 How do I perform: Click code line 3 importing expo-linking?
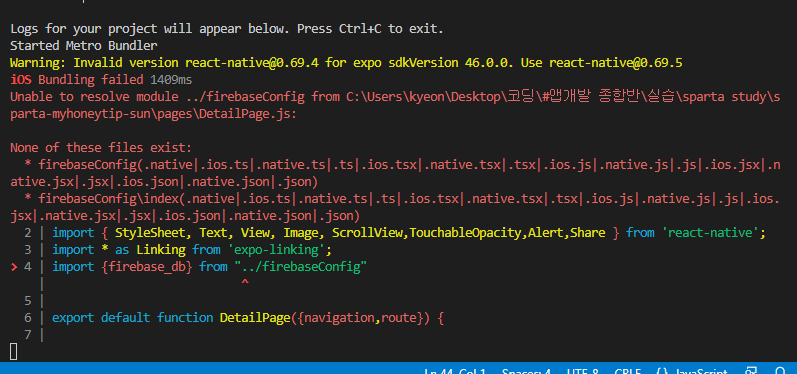point(178,250)
